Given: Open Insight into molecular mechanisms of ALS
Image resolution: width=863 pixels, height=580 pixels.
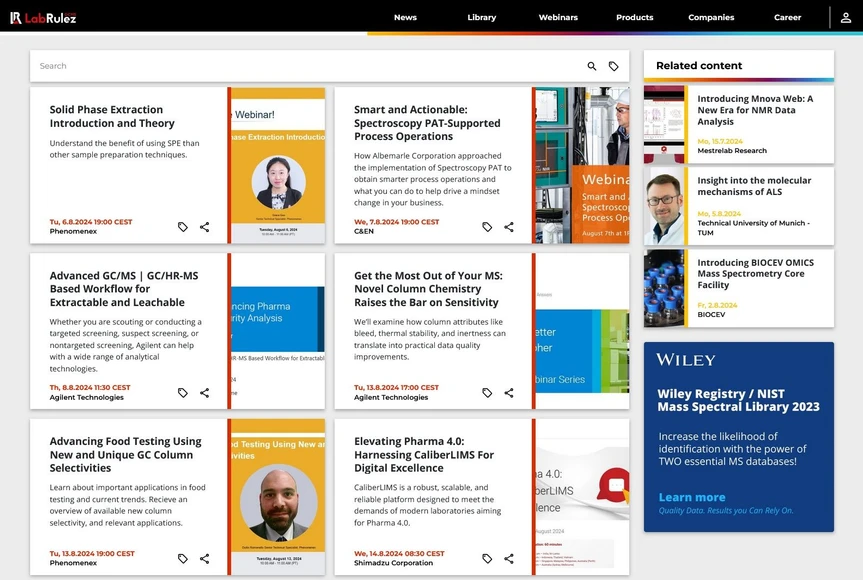Looking at the screenshot, I should [x=754, y=186].
